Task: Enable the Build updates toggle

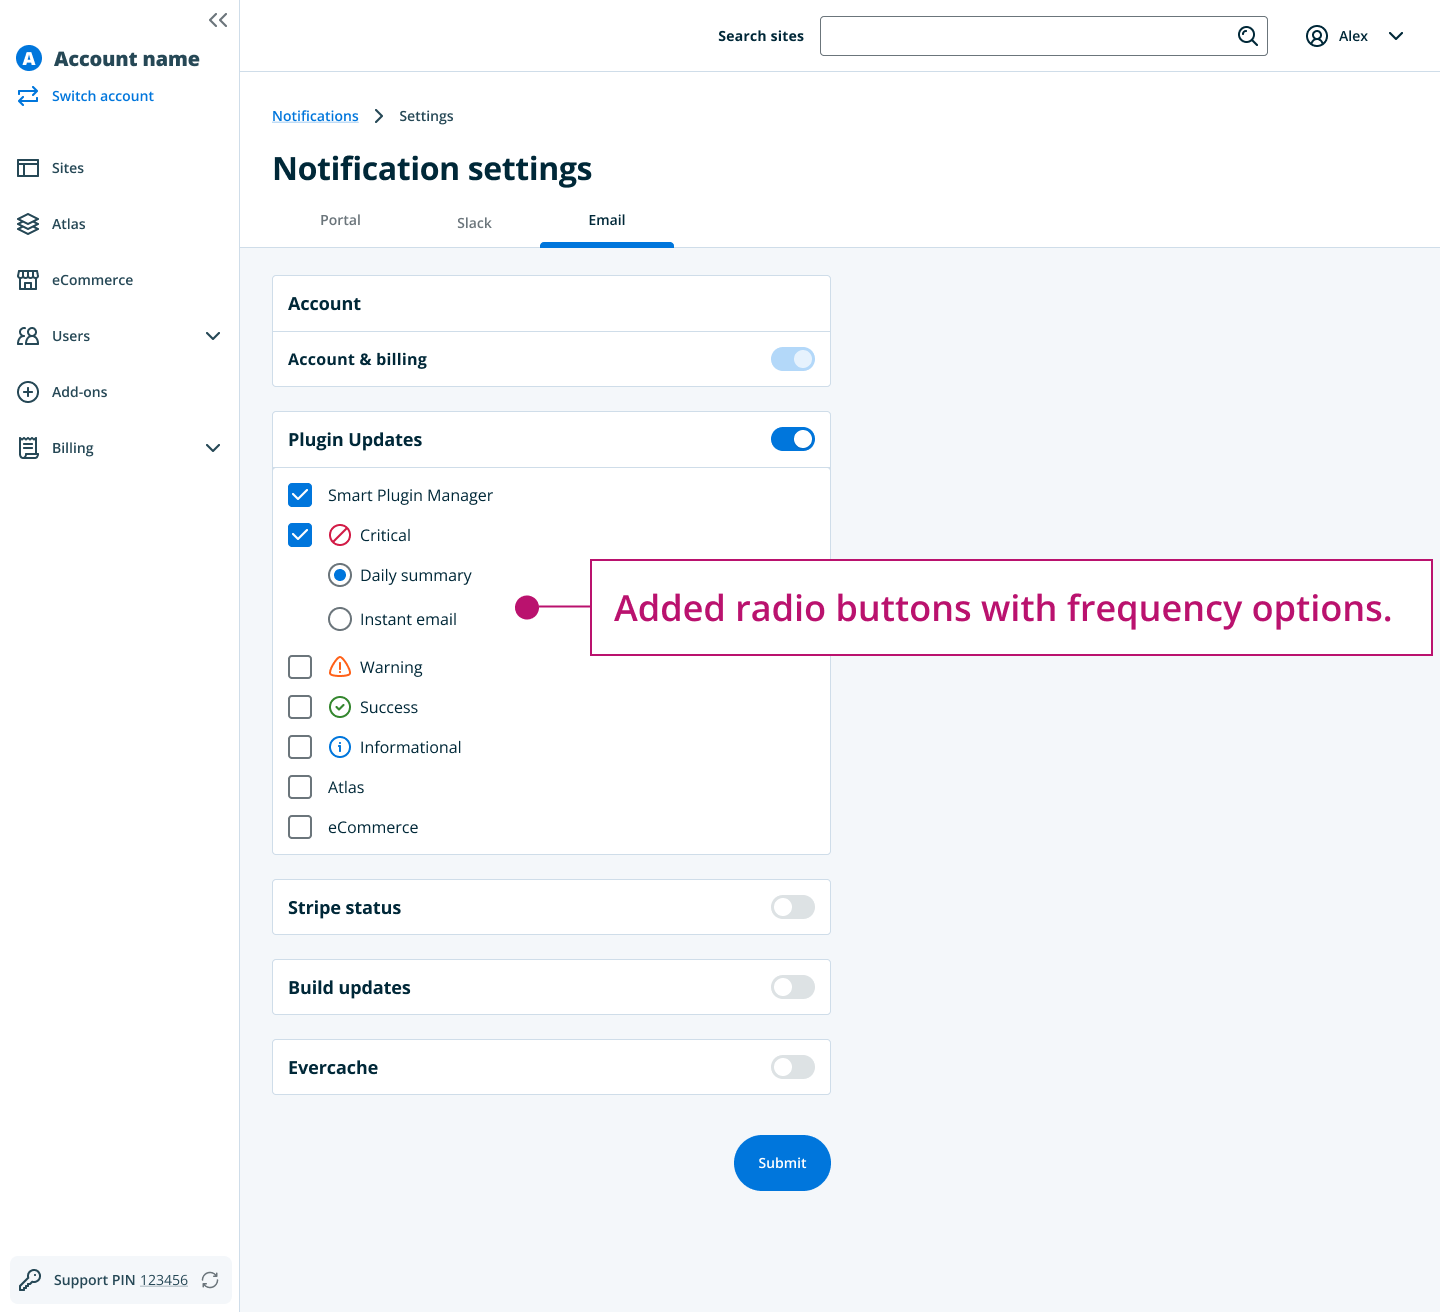Action: point(793,987)
